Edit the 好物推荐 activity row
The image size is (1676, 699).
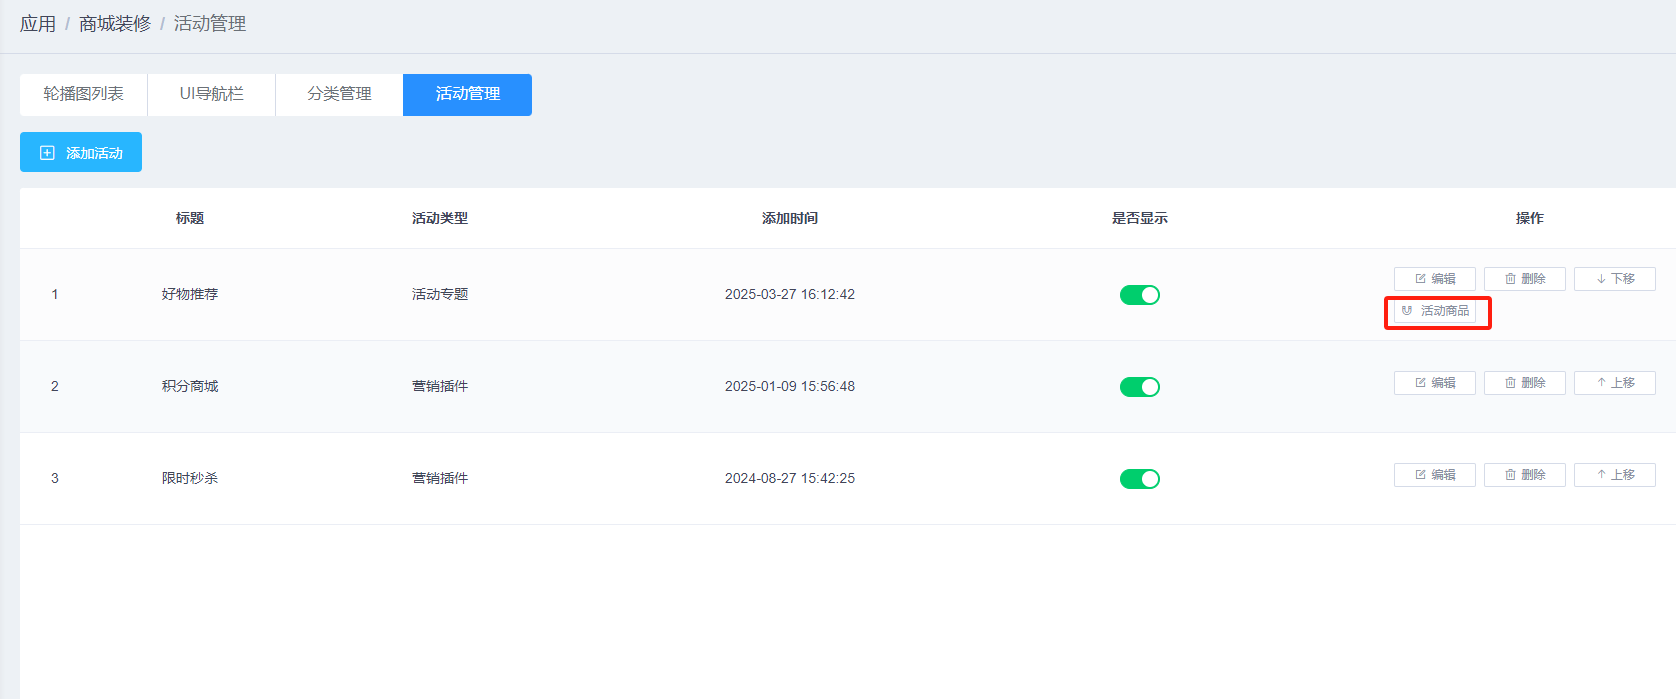[1434, 279]
